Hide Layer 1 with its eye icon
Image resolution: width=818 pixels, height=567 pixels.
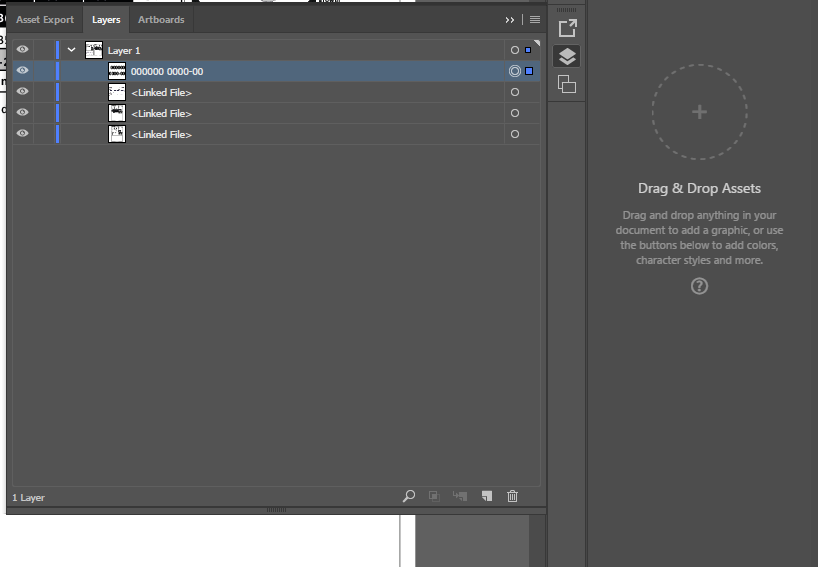coord(22,50)
